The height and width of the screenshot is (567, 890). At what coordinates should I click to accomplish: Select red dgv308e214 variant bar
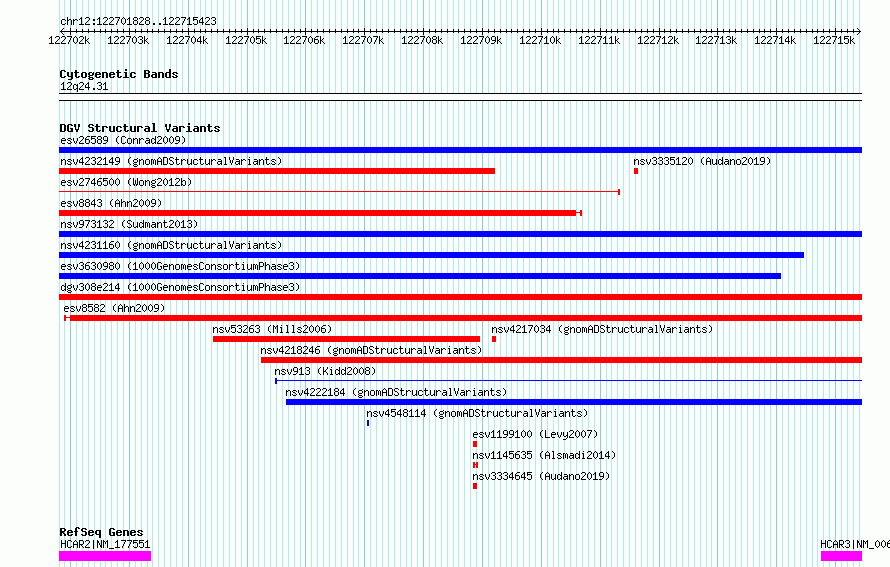click(460, 297)
